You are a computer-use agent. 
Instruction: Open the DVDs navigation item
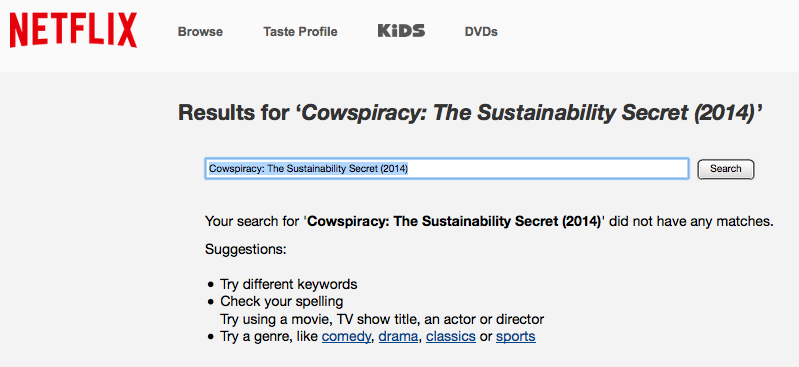481,32
